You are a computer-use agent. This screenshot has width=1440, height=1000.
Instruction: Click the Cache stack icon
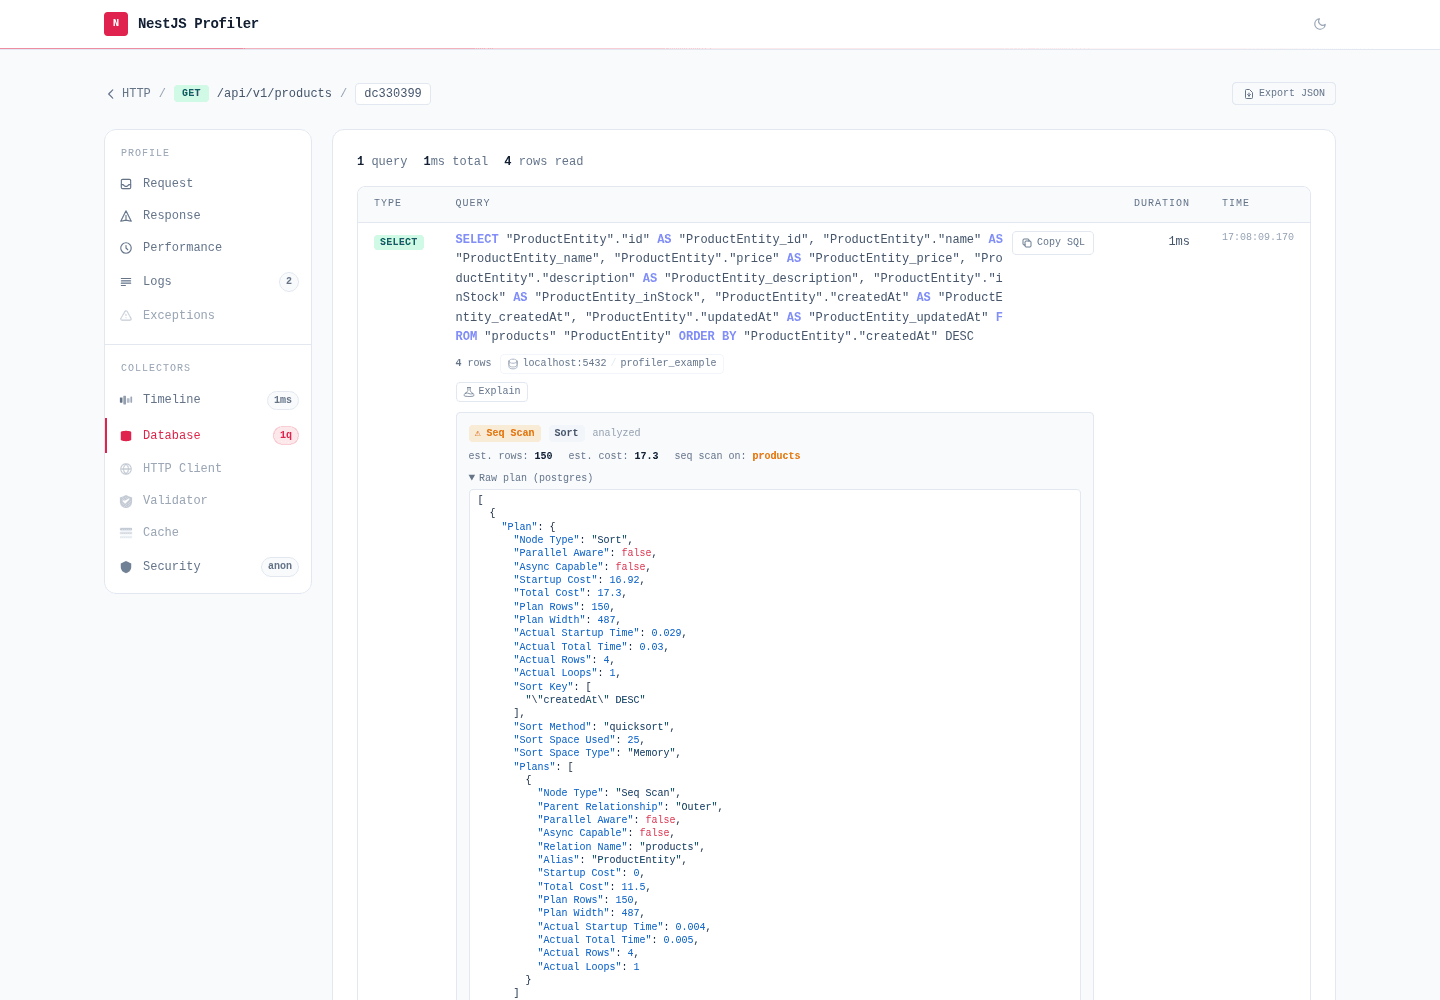coord(126,533)
